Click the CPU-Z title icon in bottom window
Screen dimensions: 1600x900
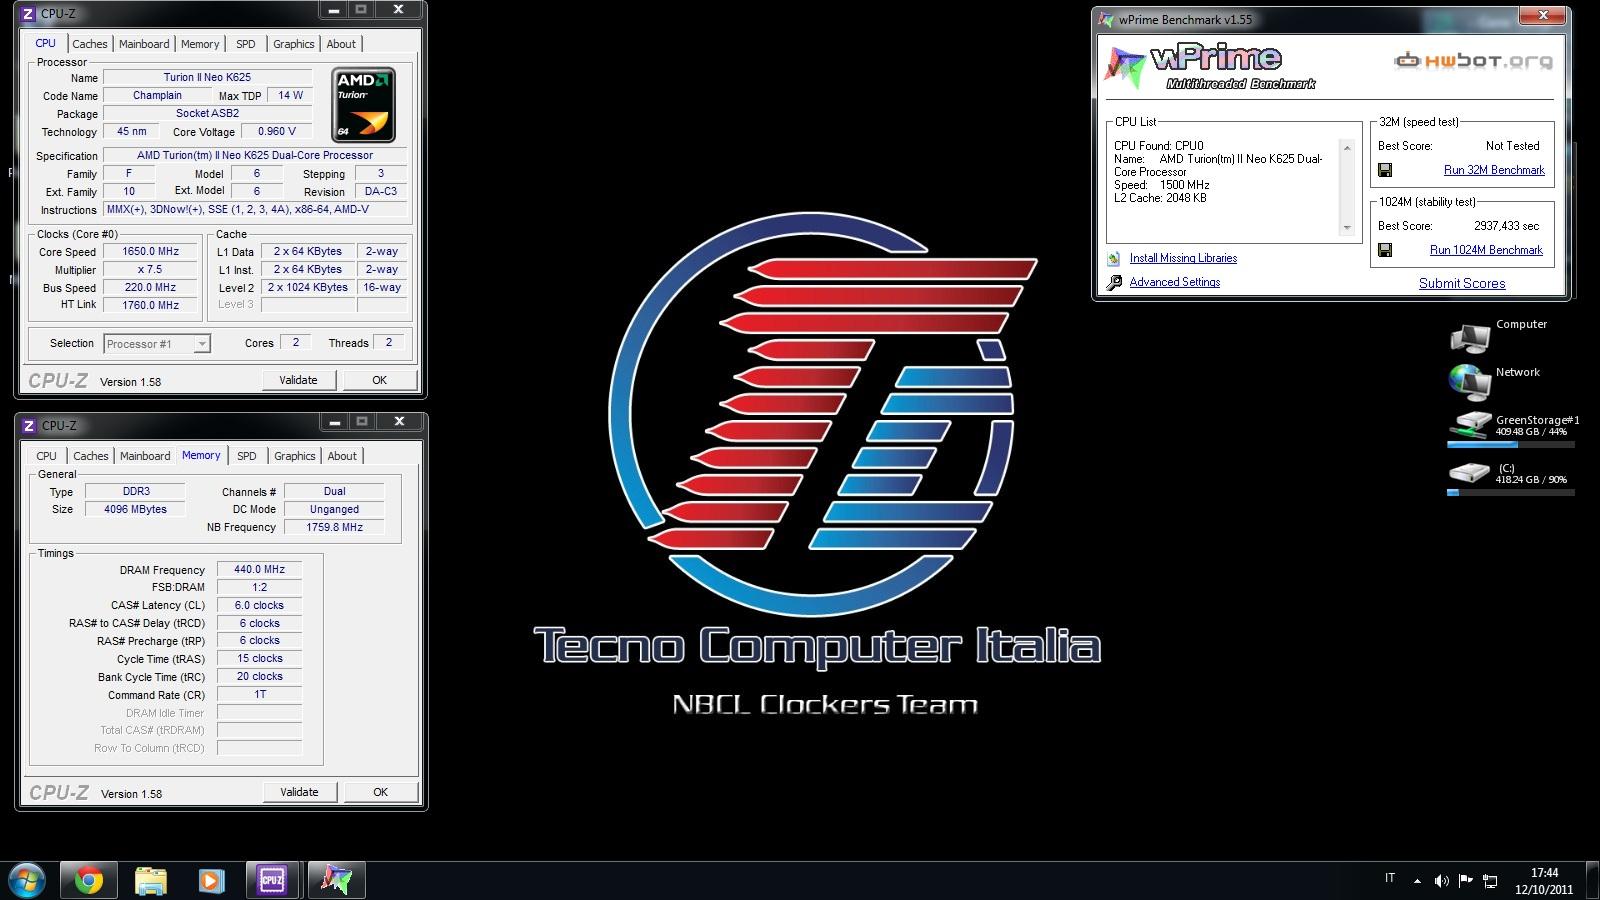[29, 425]
